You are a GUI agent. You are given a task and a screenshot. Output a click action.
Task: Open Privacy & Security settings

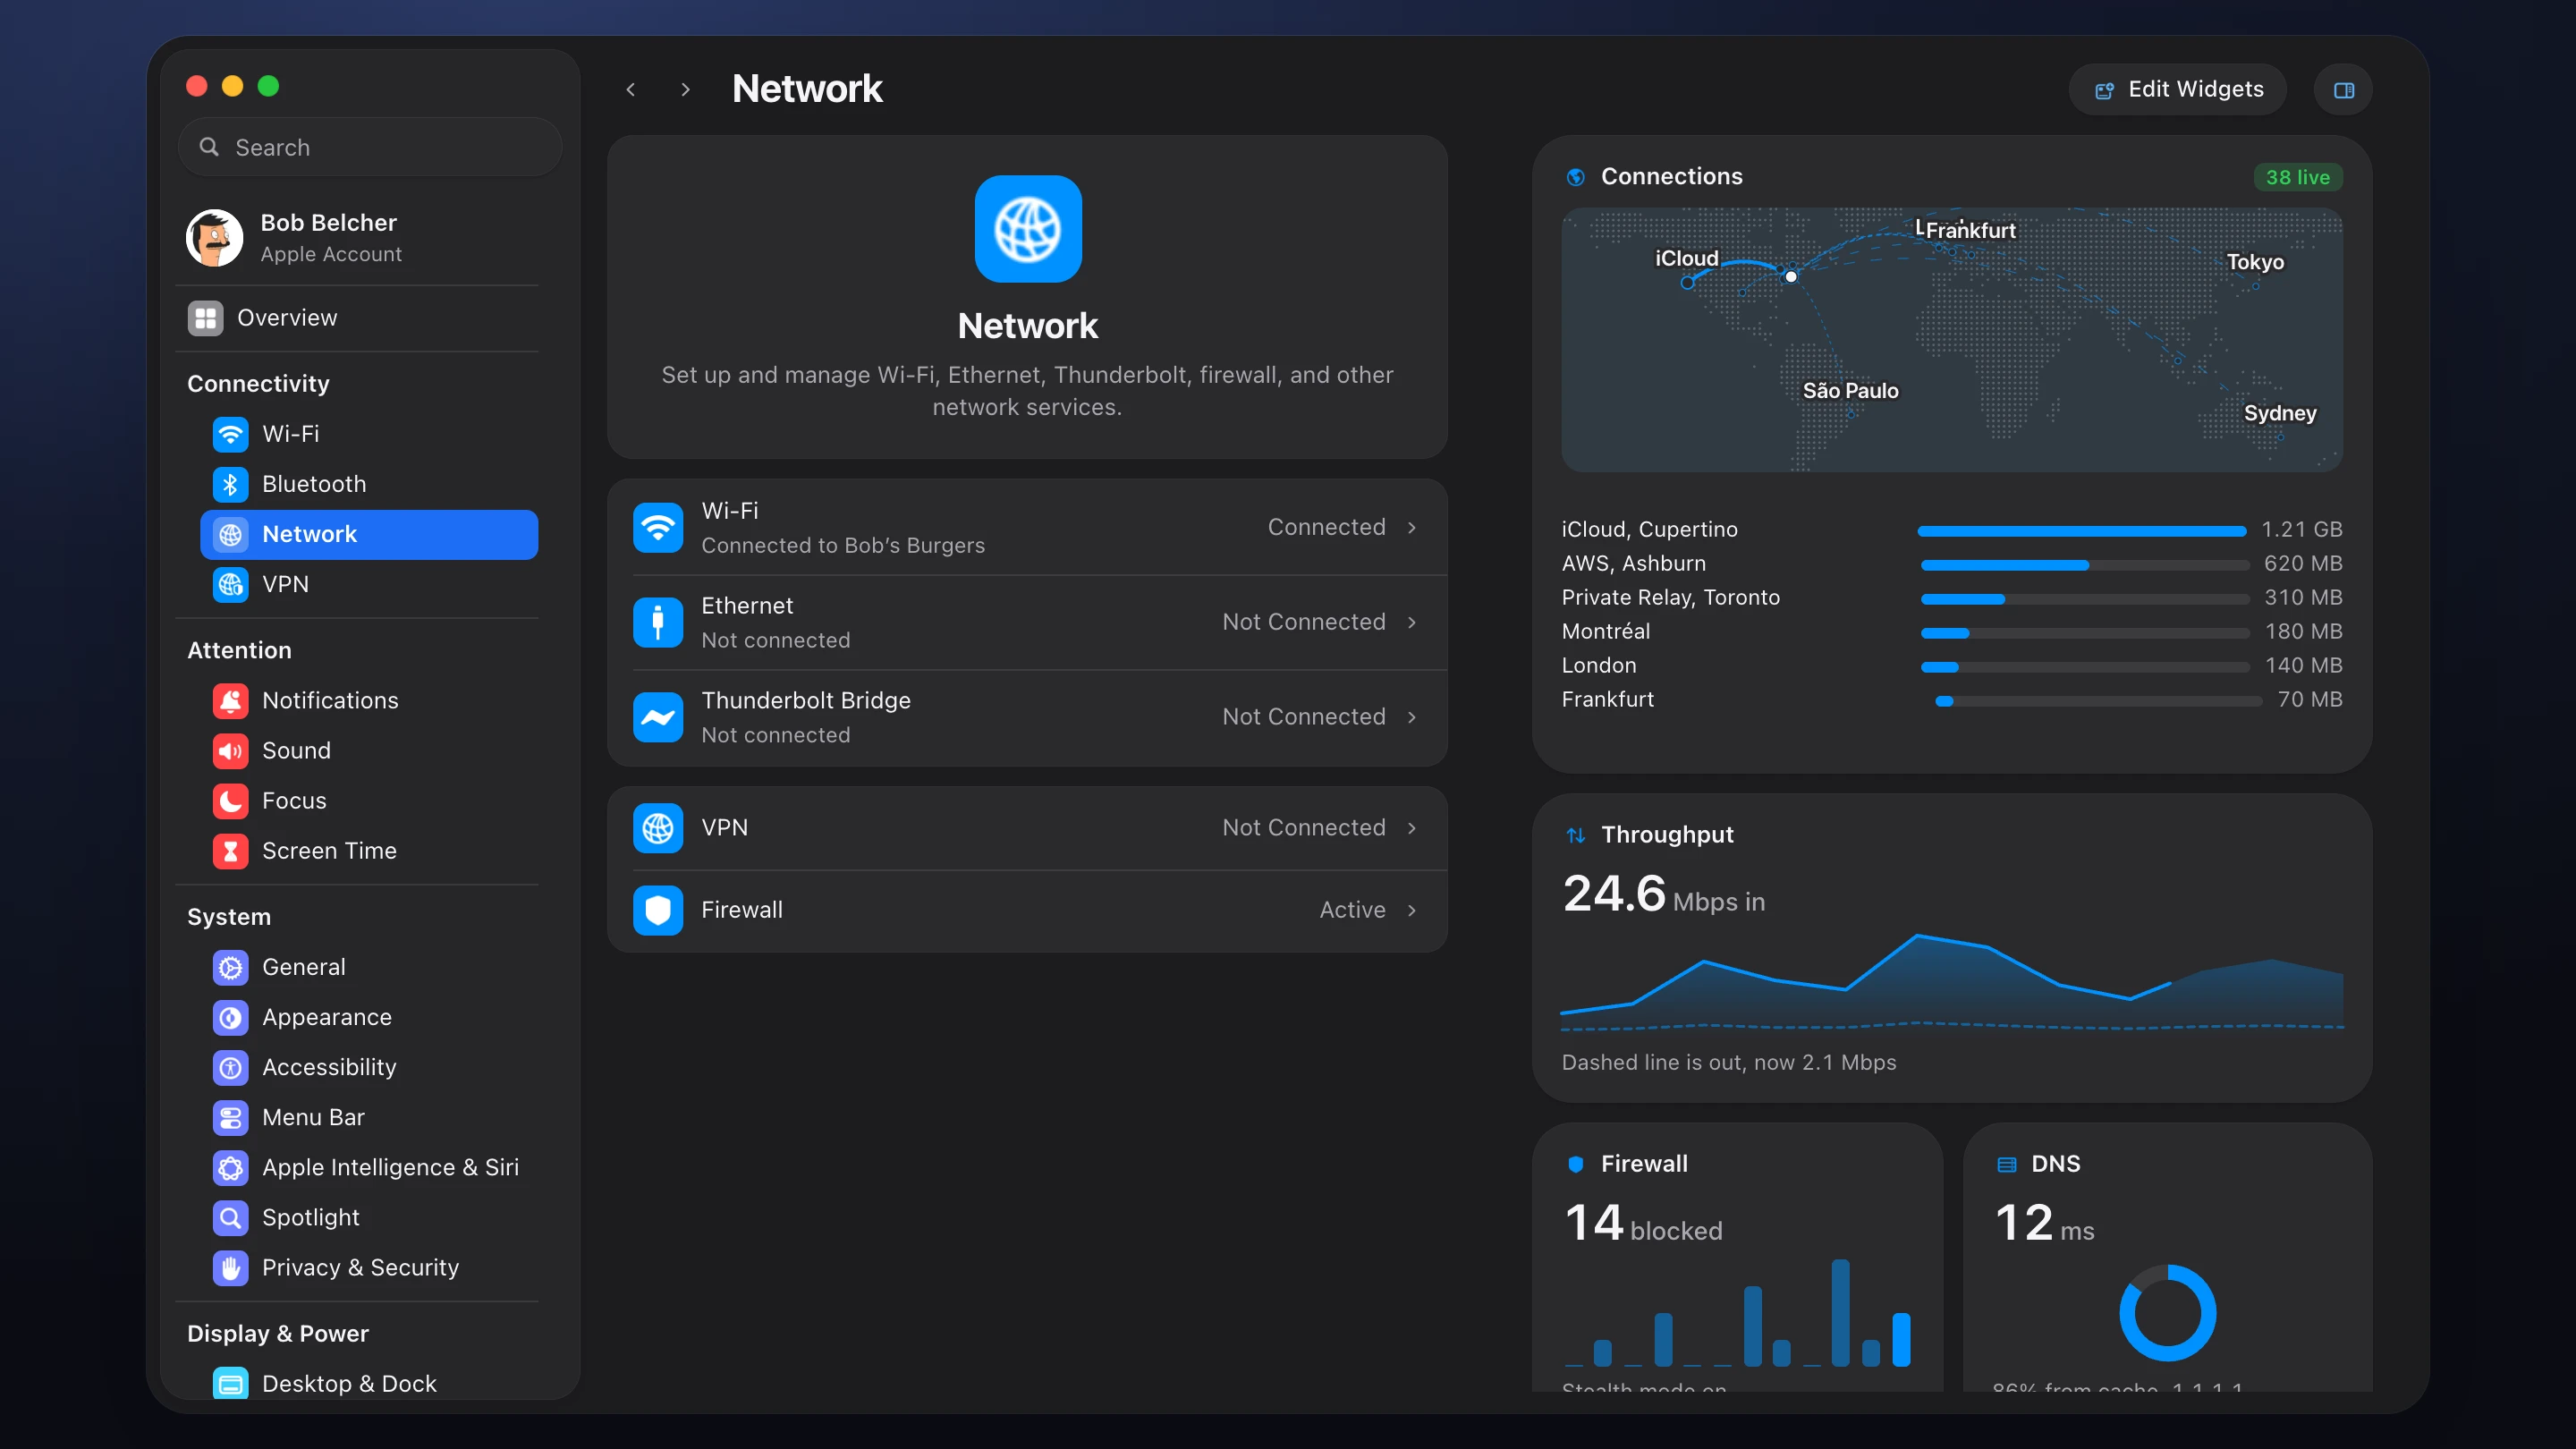pyautogui.click(x=368, y=1267)
